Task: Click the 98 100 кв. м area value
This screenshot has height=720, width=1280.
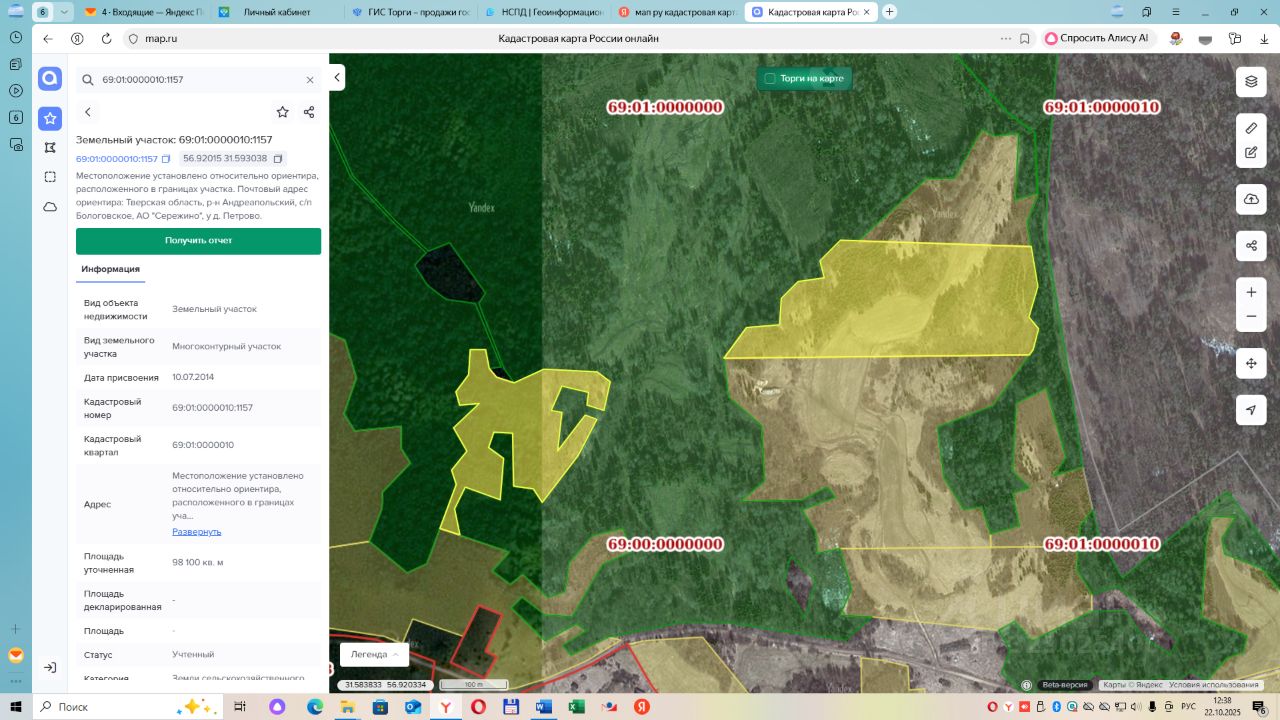Action: tap(198, 562)
